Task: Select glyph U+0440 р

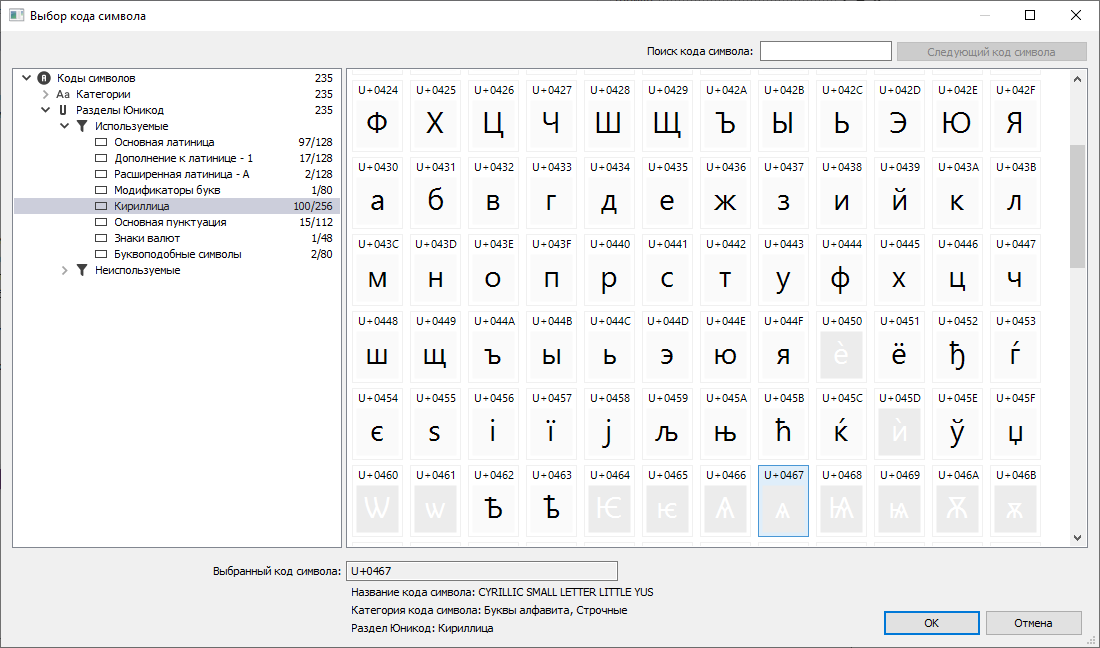Action: 610,270
